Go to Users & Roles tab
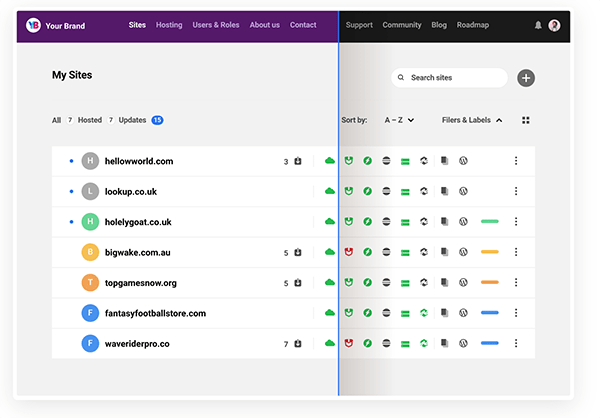The image size is (600, 418). 217,25
